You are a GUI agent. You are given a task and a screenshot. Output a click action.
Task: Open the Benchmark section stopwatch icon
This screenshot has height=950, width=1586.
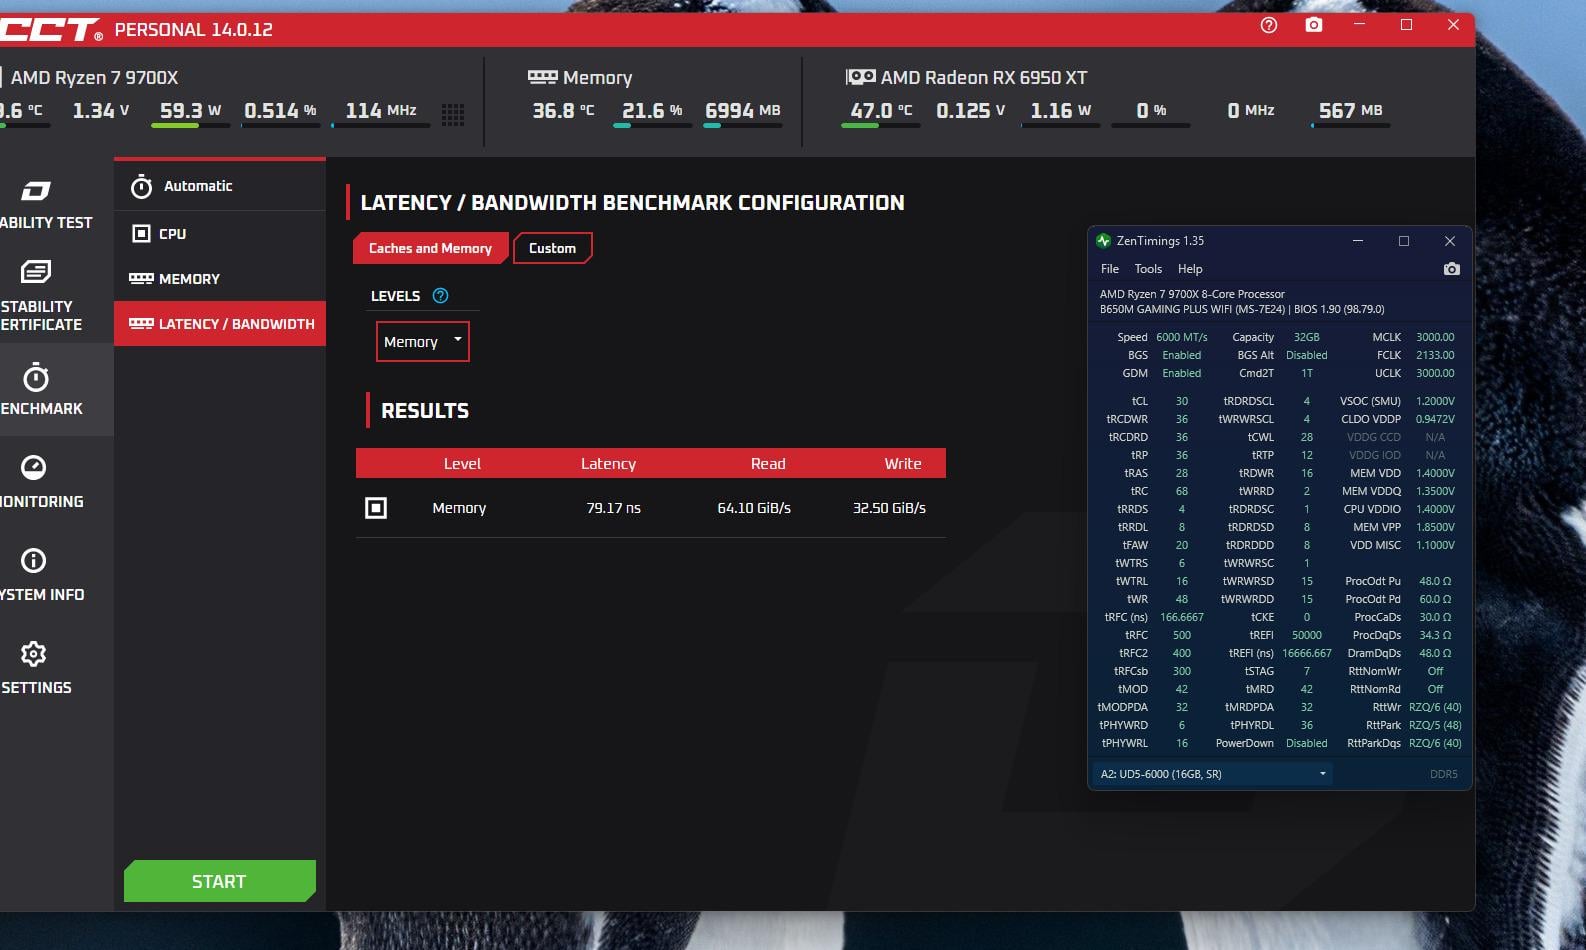pyautogui.click(x=36, y=377)
